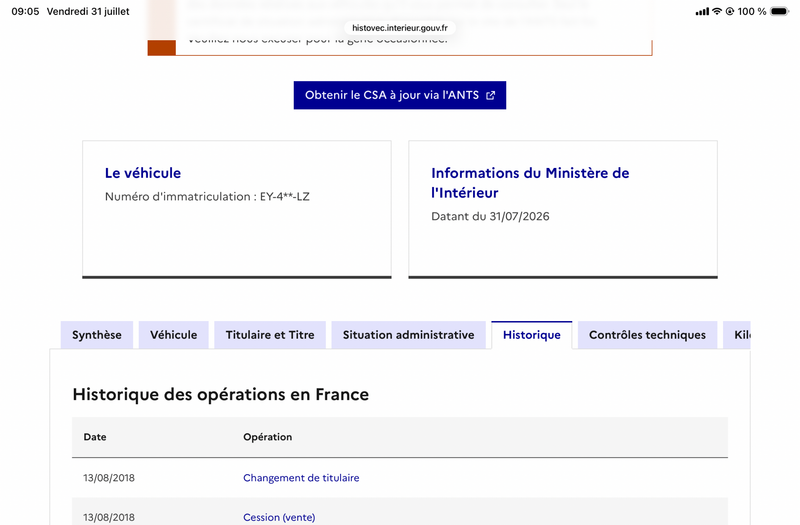Select the Titulaire et Titre tab
Image resolution: width=800 pixels, height=525 pixels.
pos(270,335)
